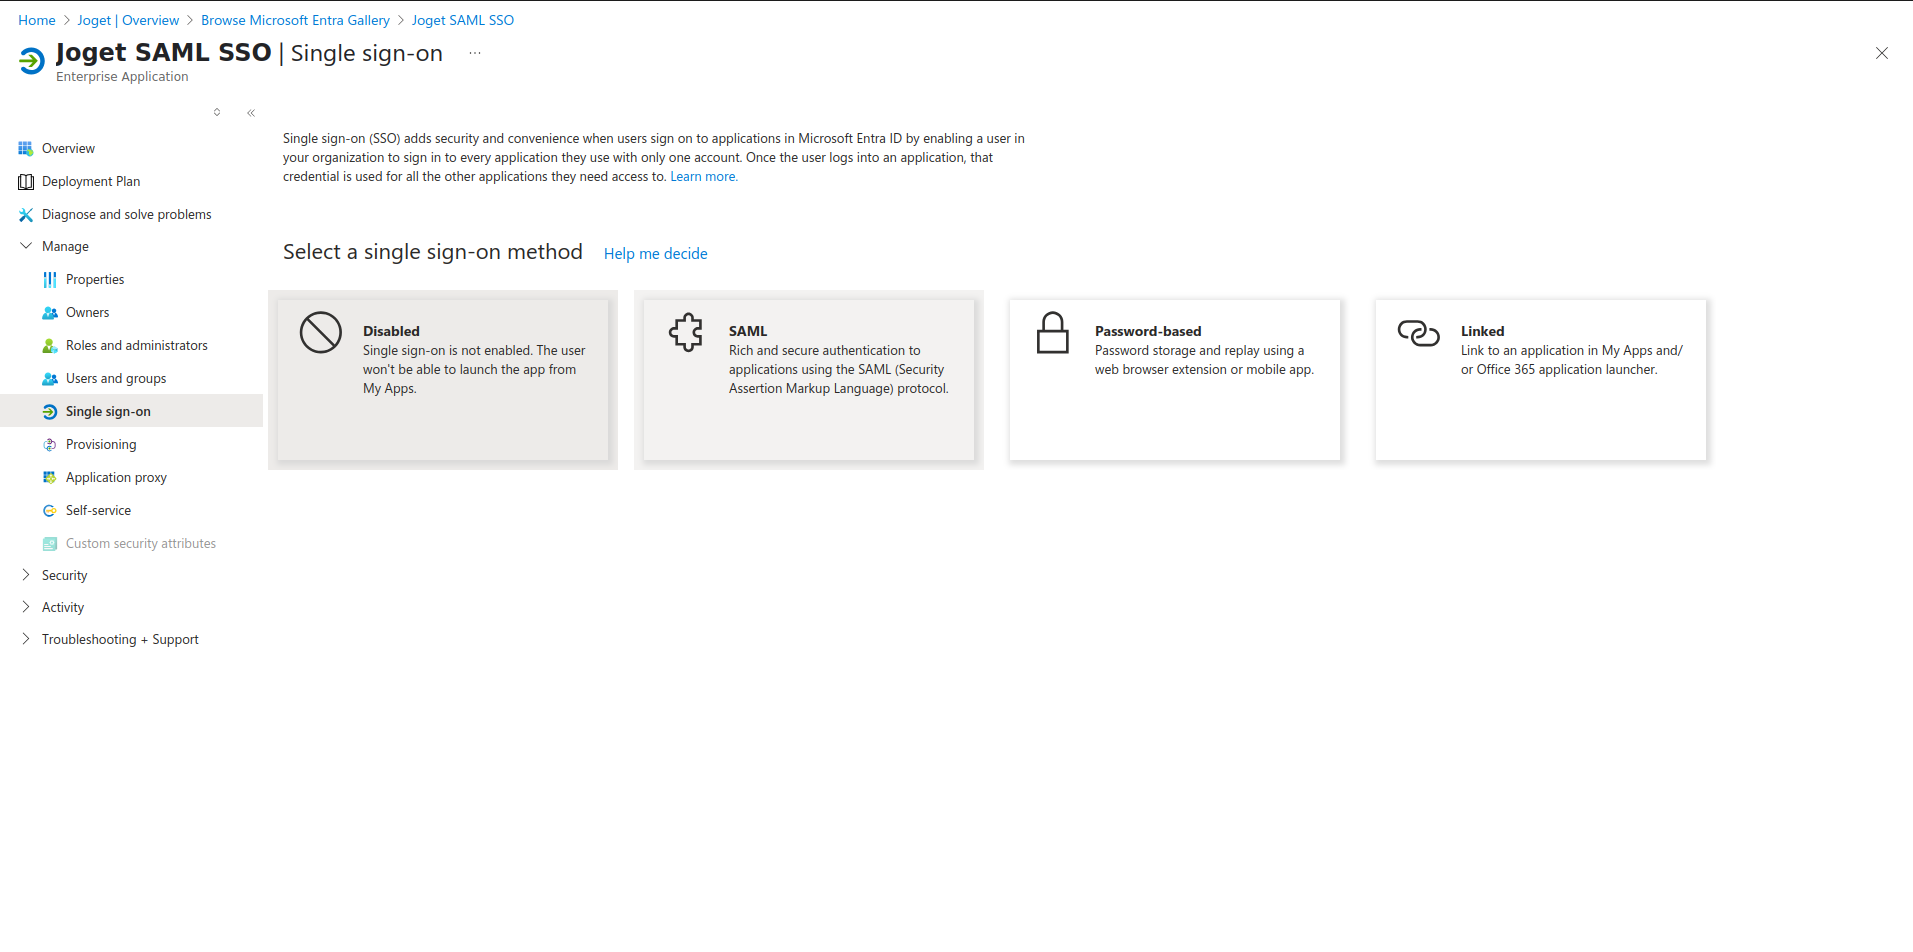The height and width of the screenshot is (952, 1913).
Task: Click the Properties bars icon
Action: coord(50,280)
